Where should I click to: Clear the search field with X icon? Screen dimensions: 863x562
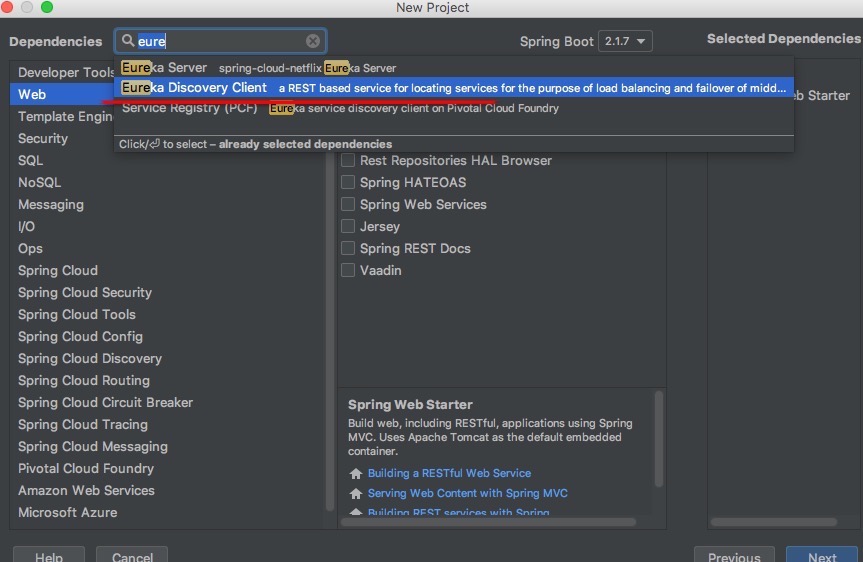click(313, 41)
